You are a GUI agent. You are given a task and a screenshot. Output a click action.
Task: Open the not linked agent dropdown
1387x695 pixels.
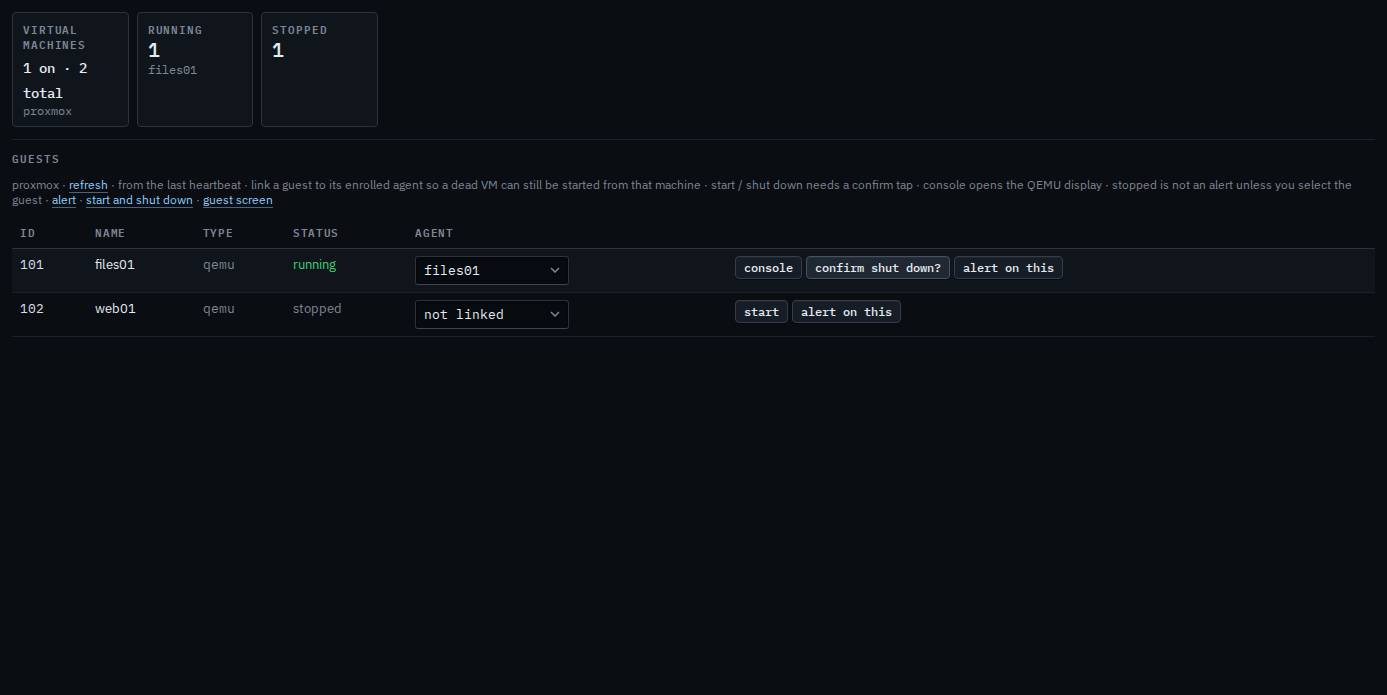point(492,314)
